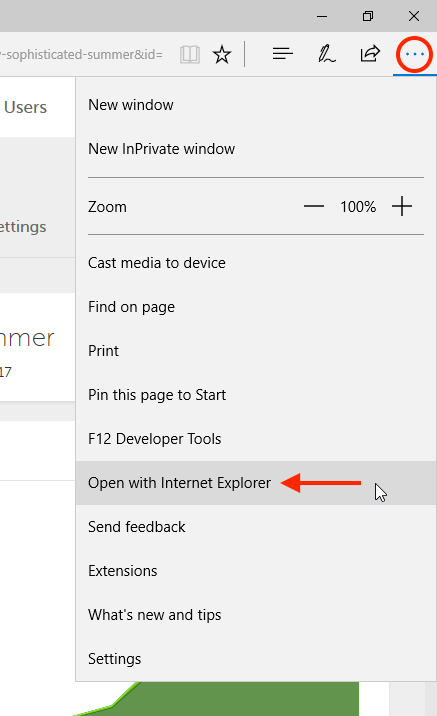The height and width of the screenshot is (716, 437).
Task: Select New window menu entry
Action: 256,105
